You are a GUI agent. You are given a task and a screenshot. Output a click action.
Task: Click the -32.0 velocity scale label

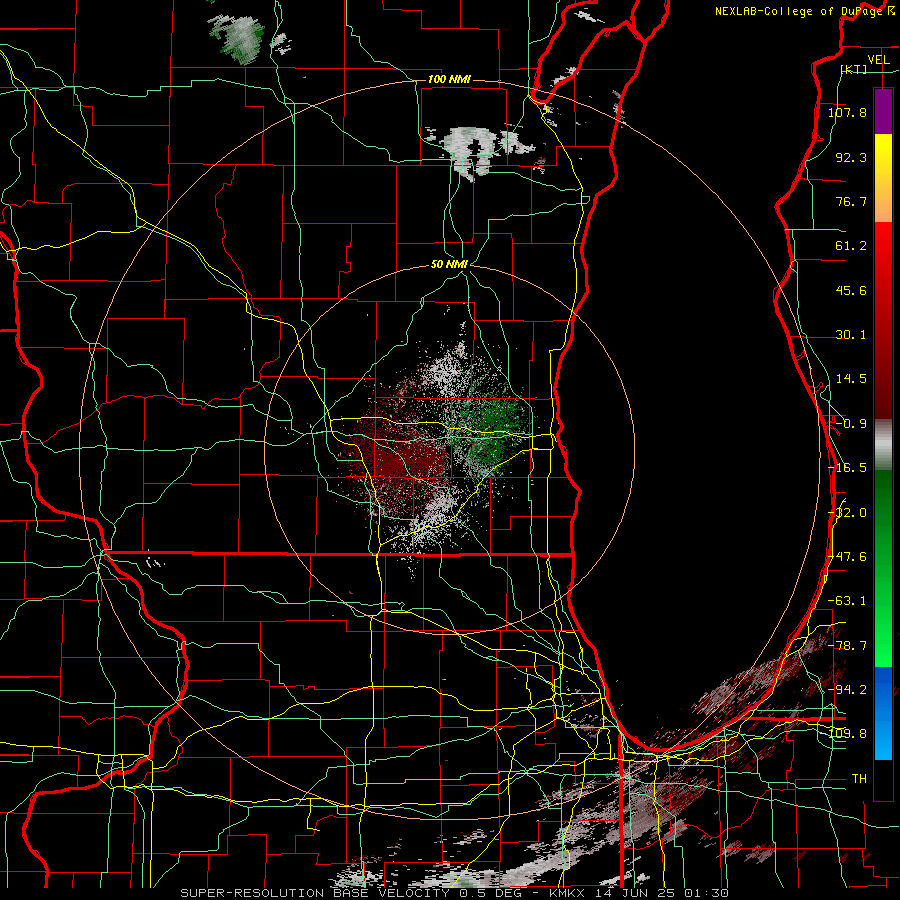(x=849, y=513)
